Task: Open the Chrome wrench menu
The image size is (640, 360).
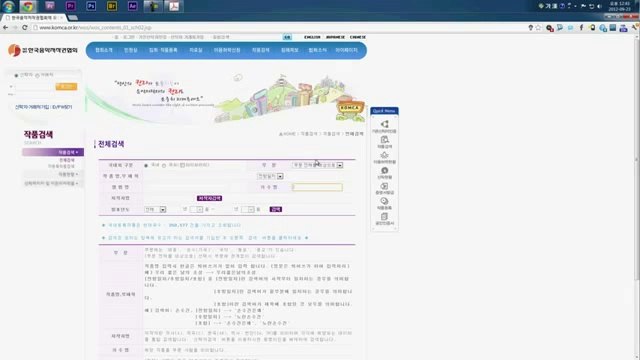Action: pyautogui.click(x=635, y=28)
